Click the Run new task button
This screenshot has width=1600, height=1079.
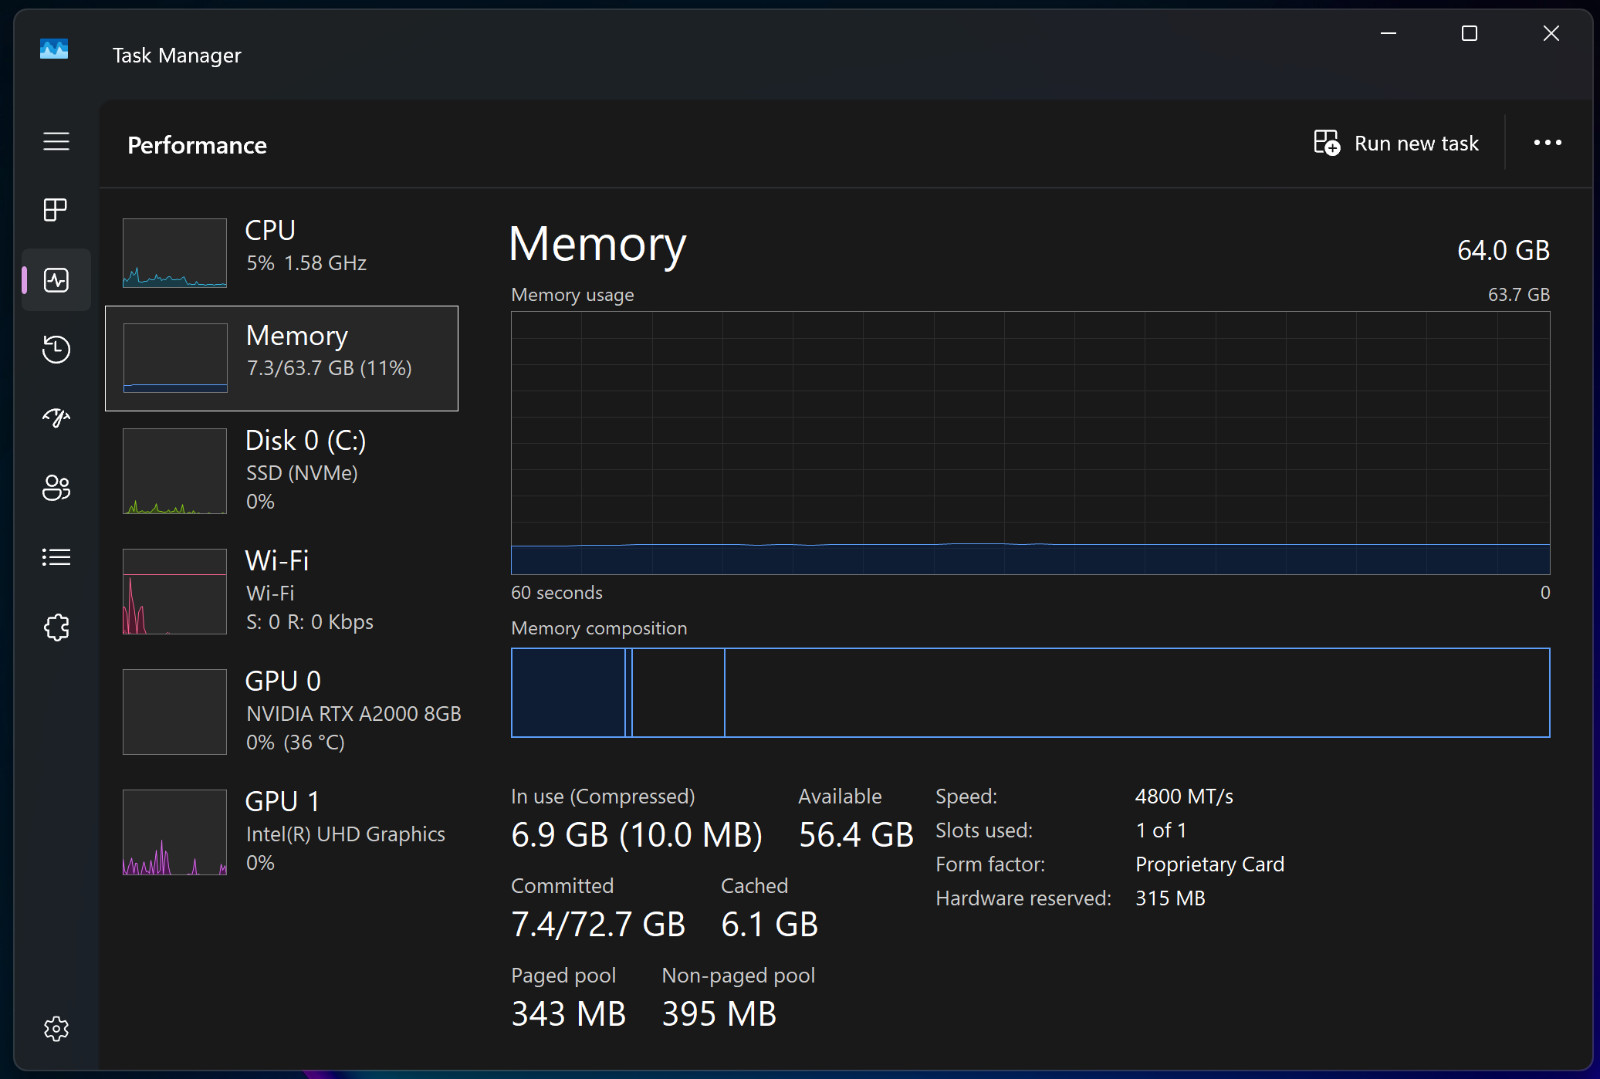click(x=1396, y=143)
